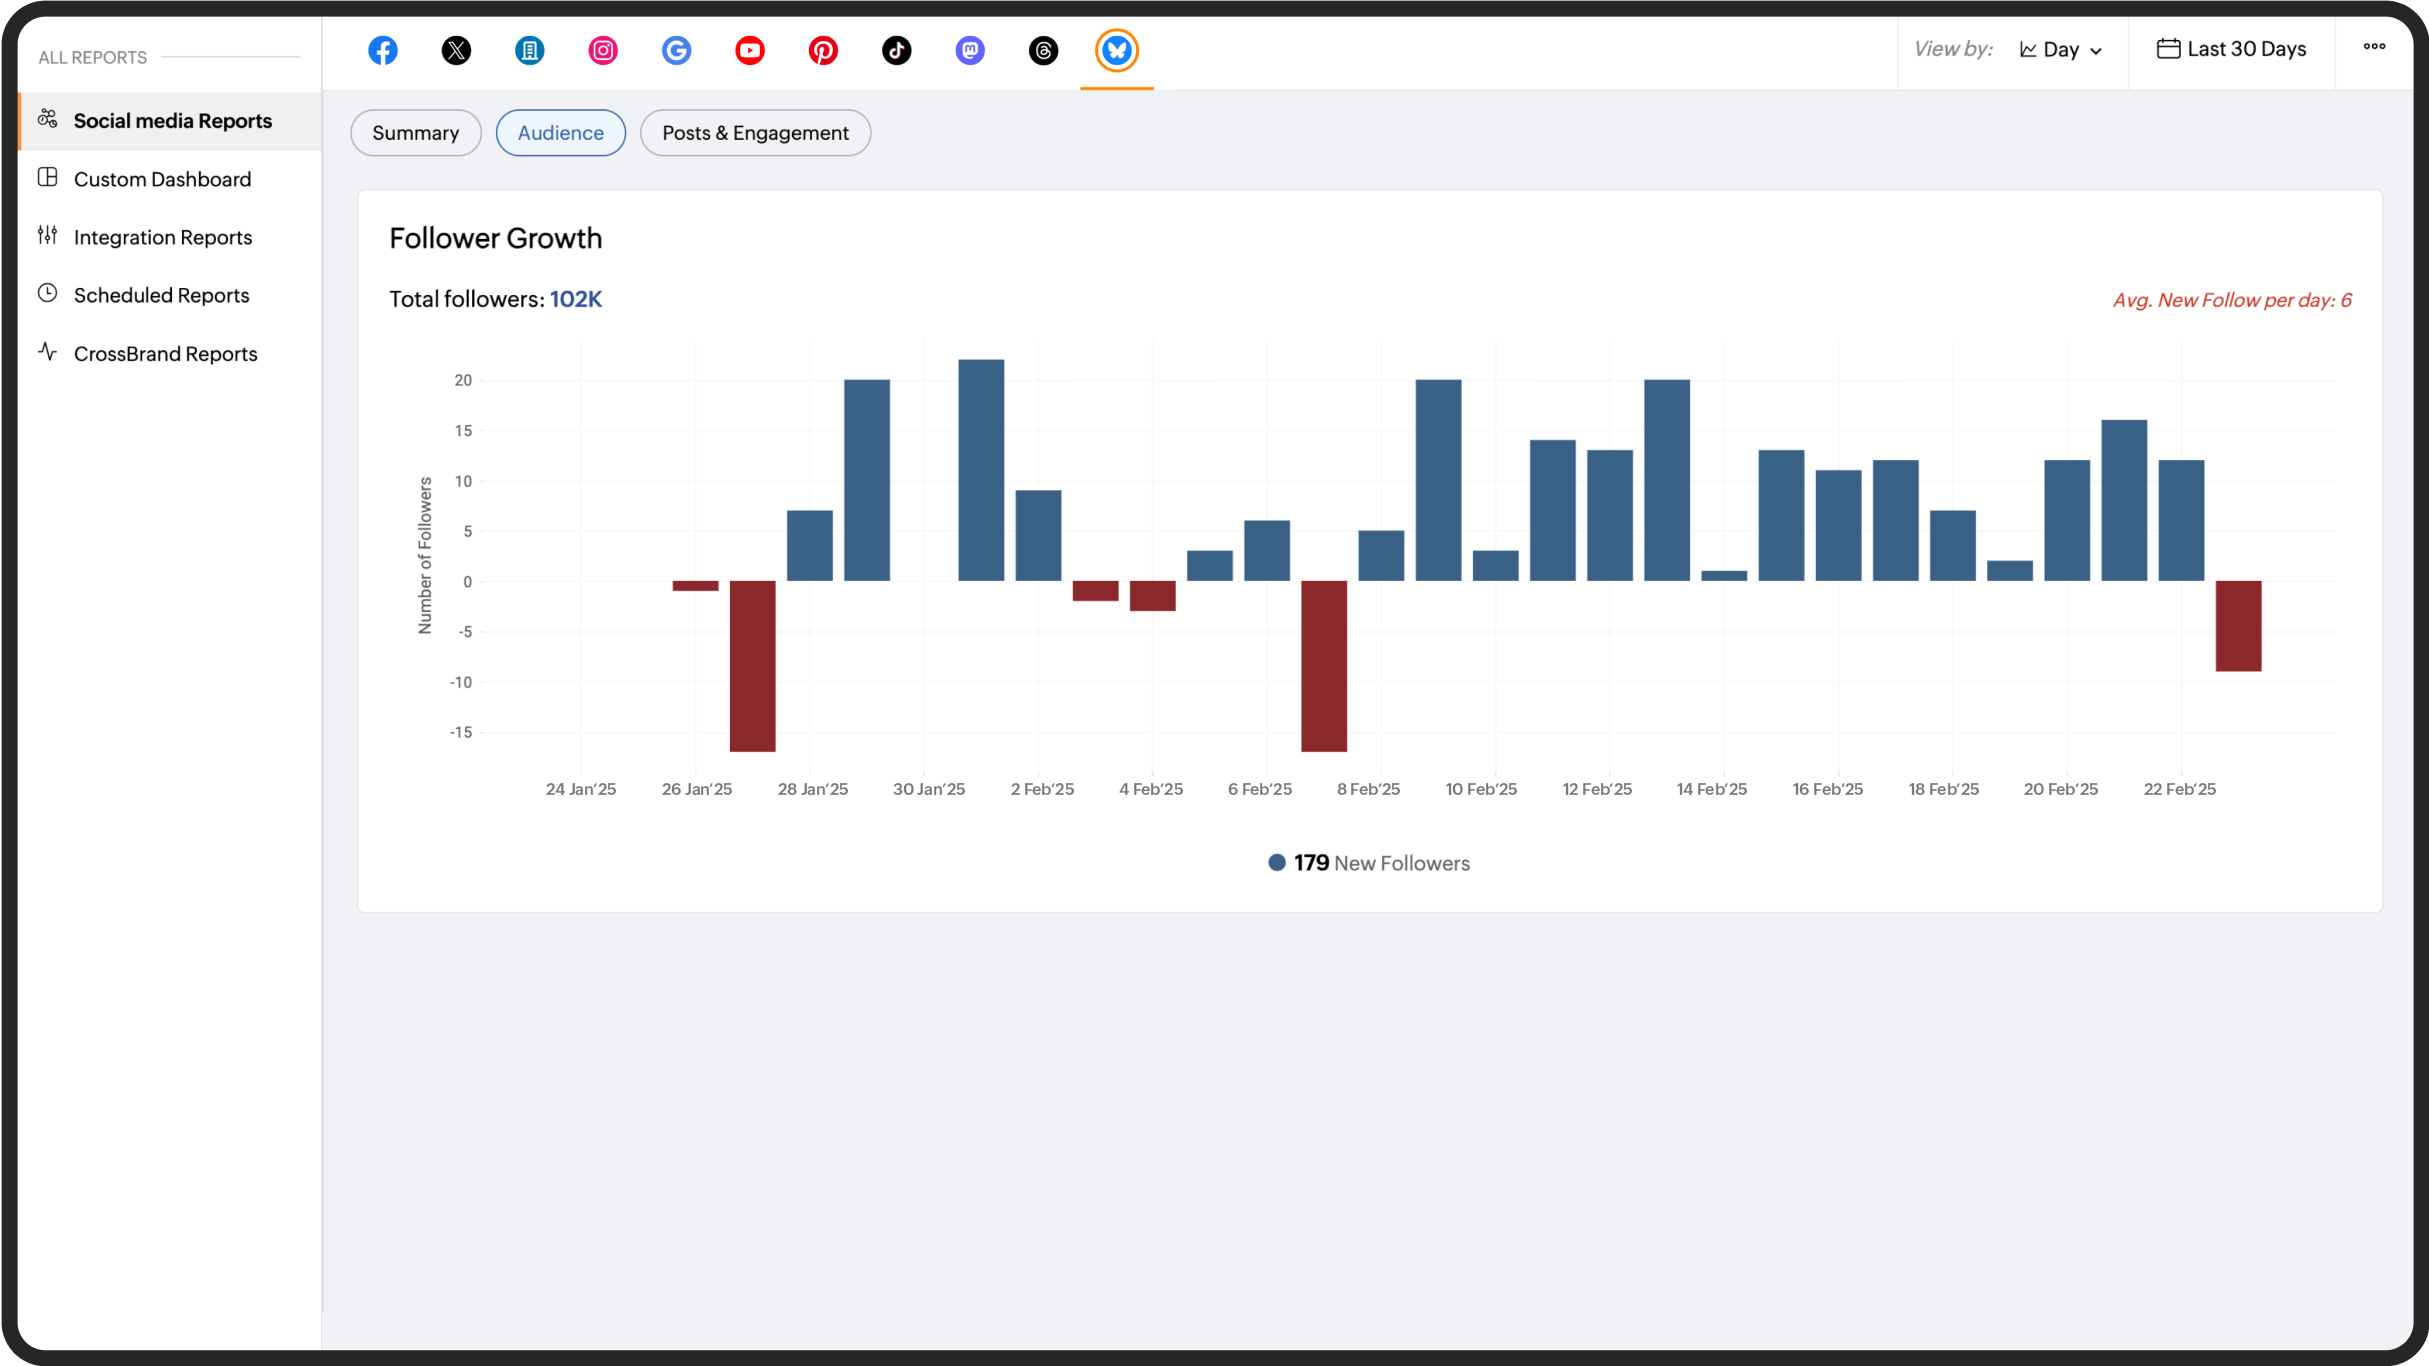Open the View by Day dropdown

click(2059, 49)
